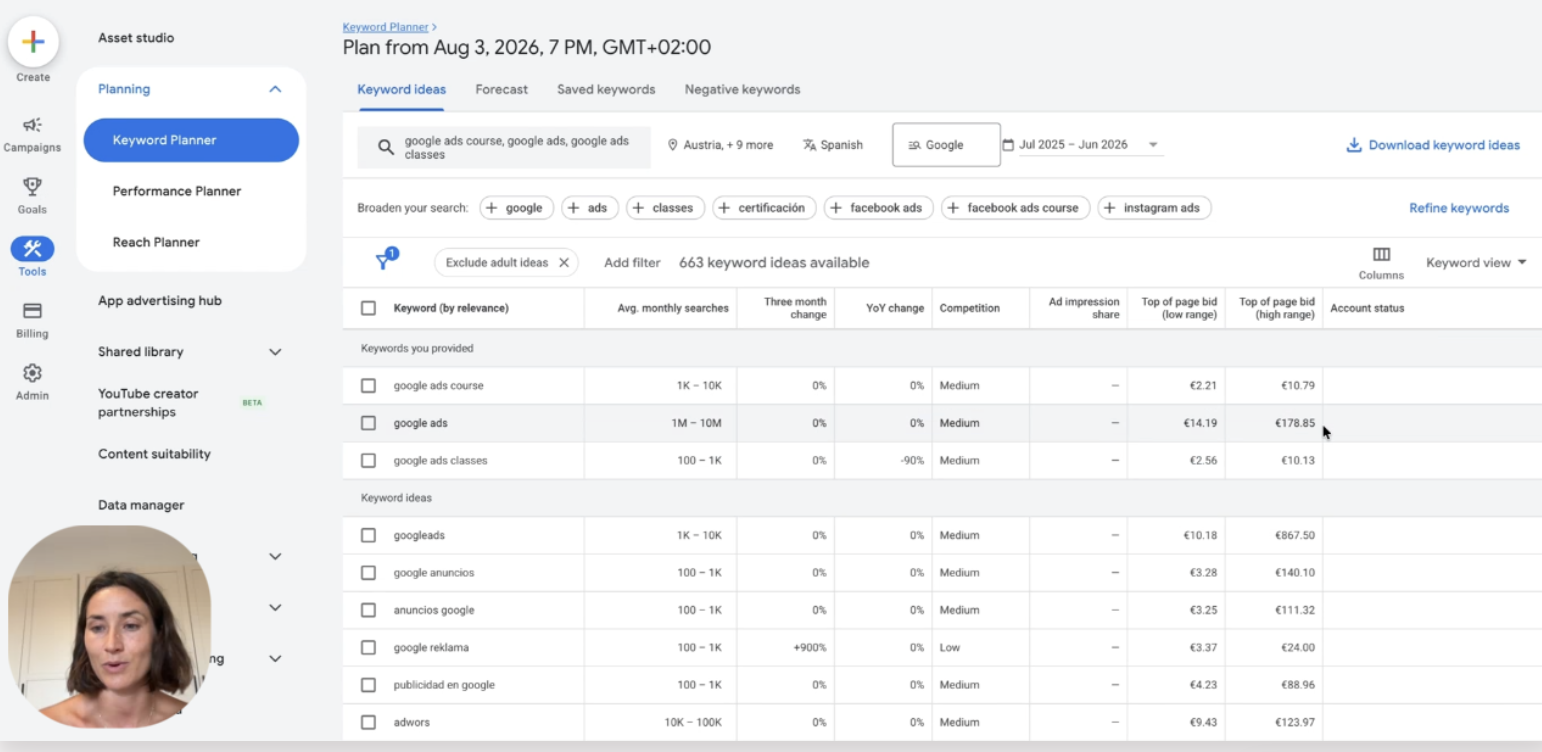Check the 'anuncios google' row checkbox

point(368,610)
